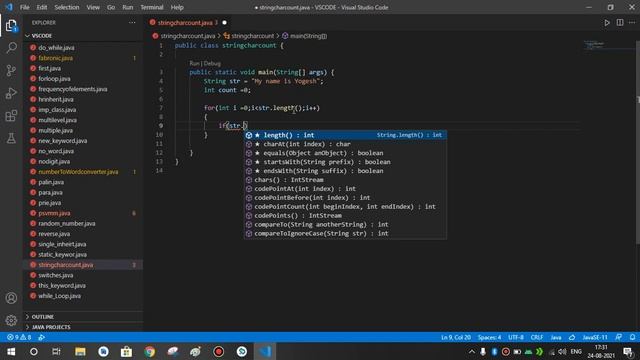Image resolution: width=640 pixels, height=360 pixels.
Task: Open Microsoft Store from taskbar
Action: point(127,351)
